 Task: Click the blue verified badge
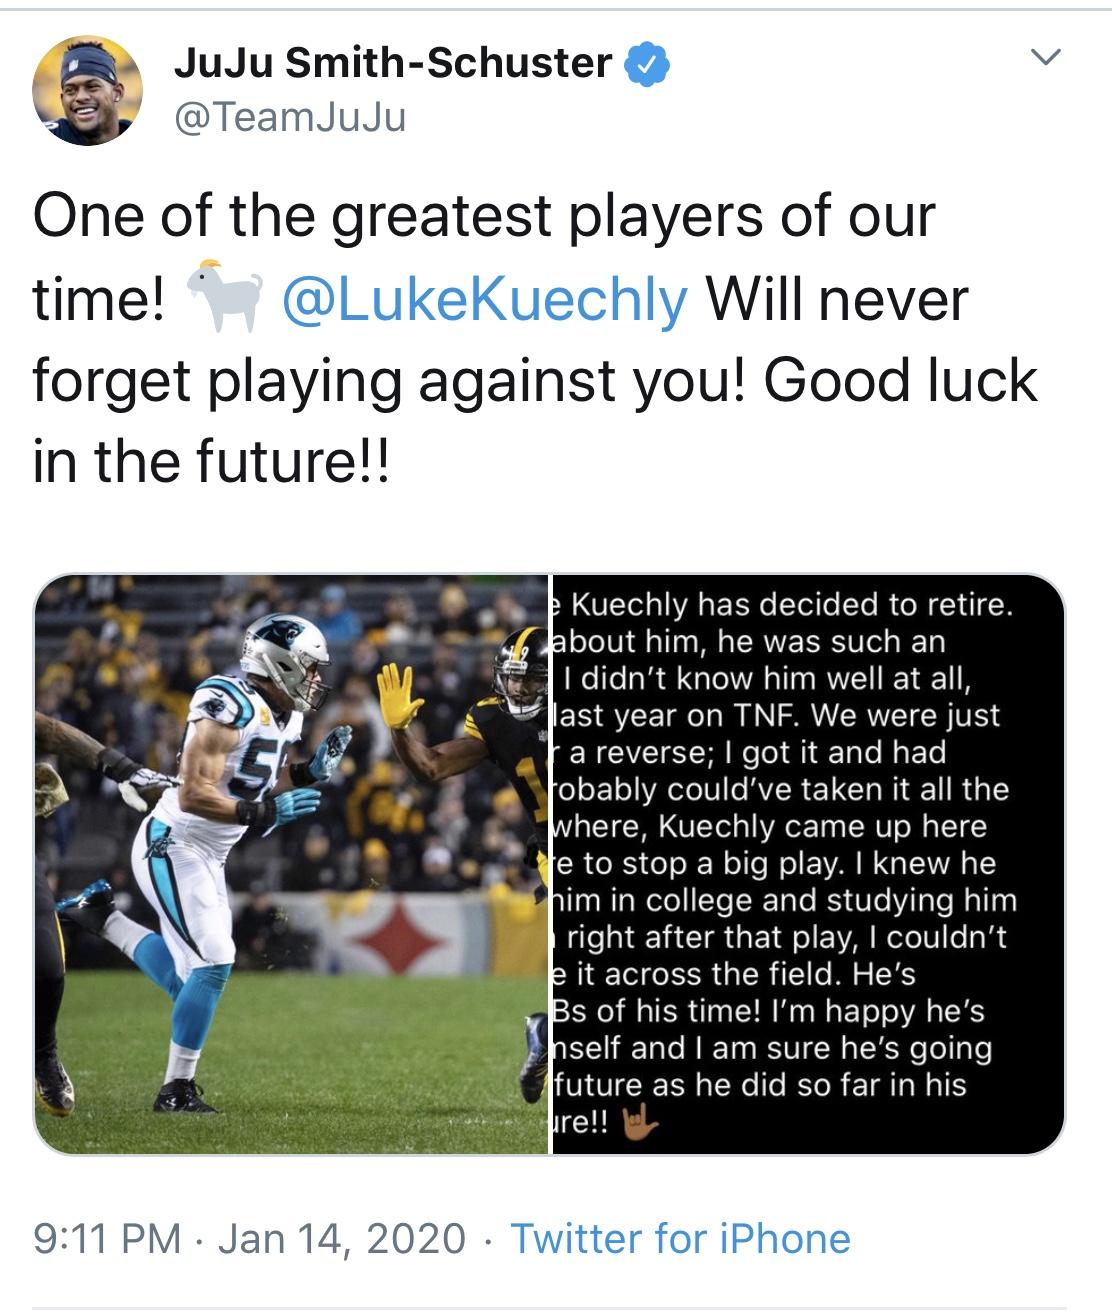(647, 64)
